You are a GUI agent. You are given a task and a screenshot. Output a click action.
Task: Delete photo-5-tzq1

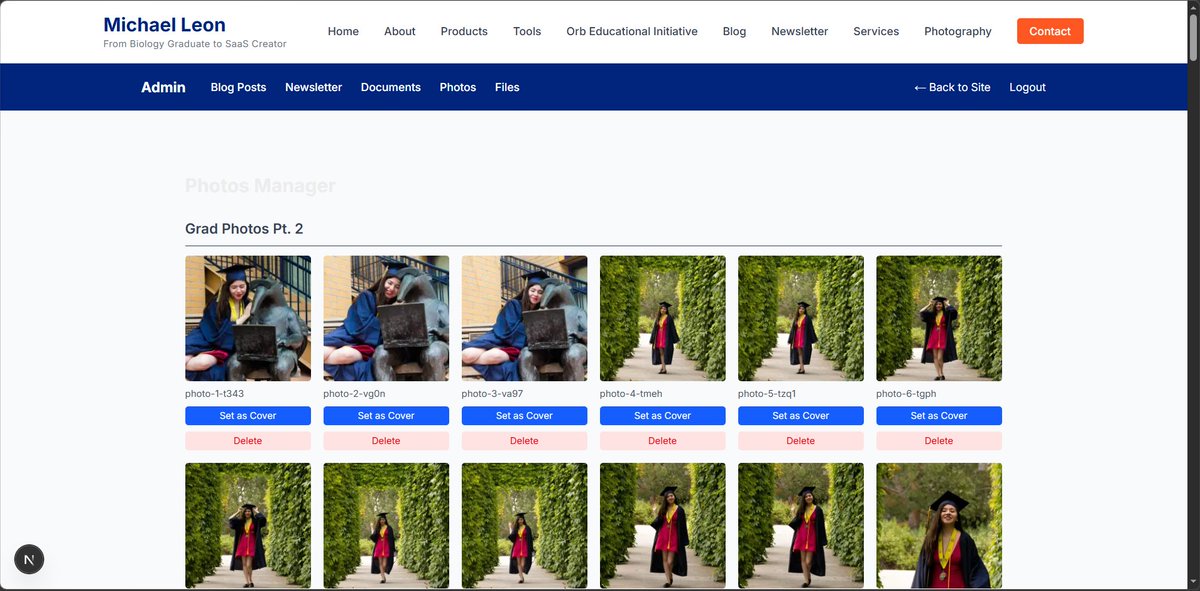(801, 441)
